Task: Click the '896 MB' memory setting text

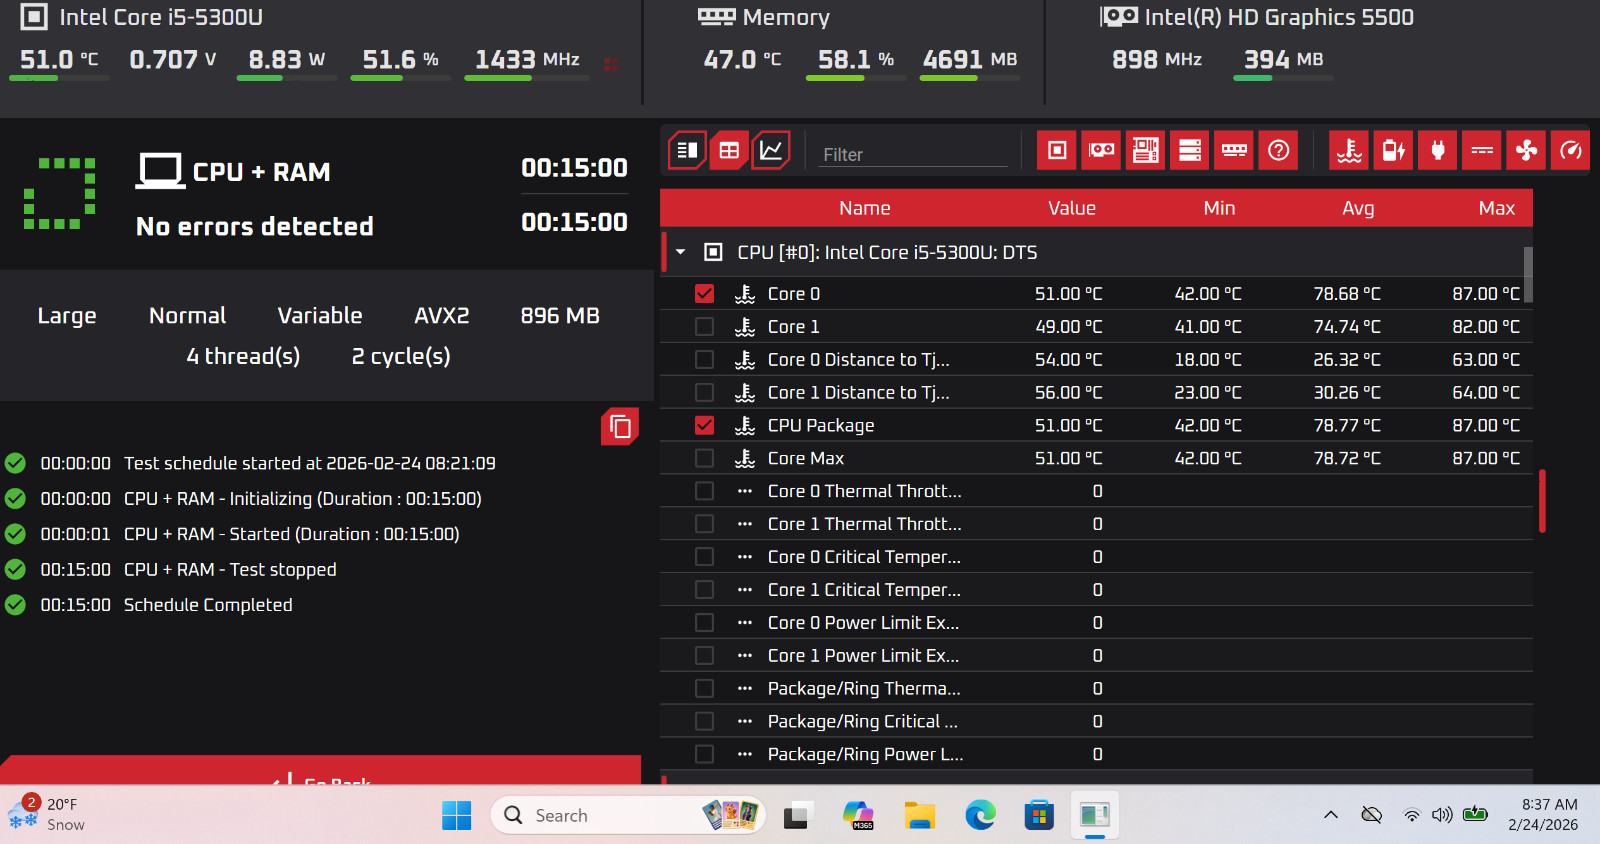Action: tap(560, 316)
